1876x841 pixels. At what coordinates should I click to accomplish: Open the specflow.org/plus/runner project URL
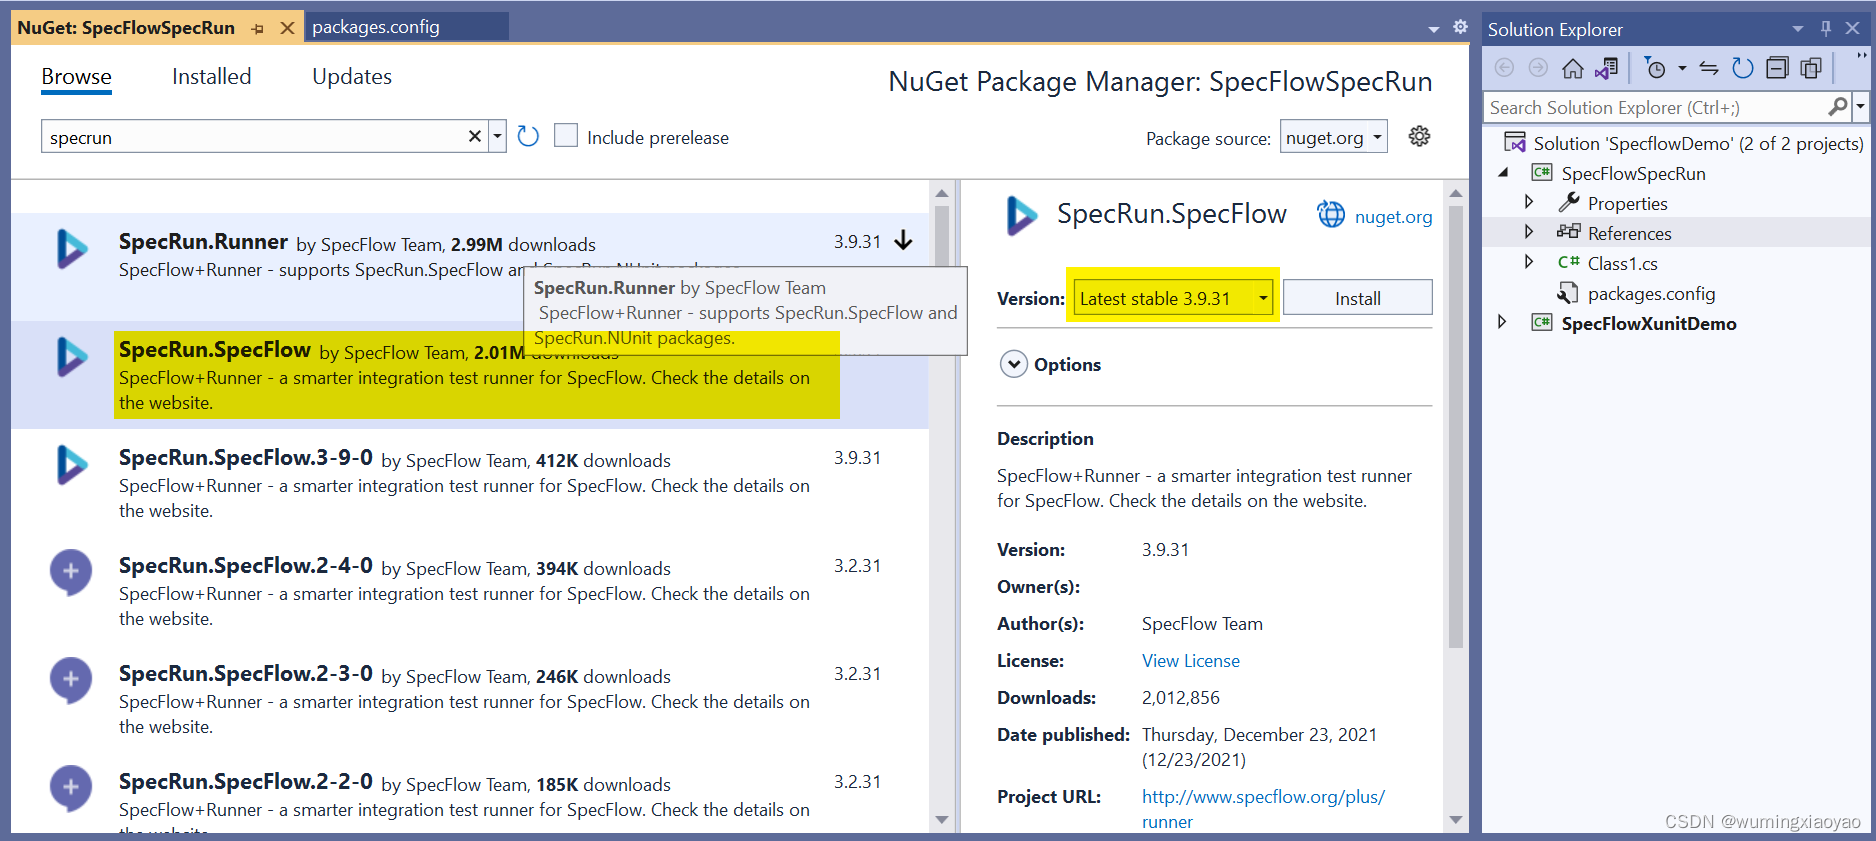pyautogui.click(x=1263, y=809)
